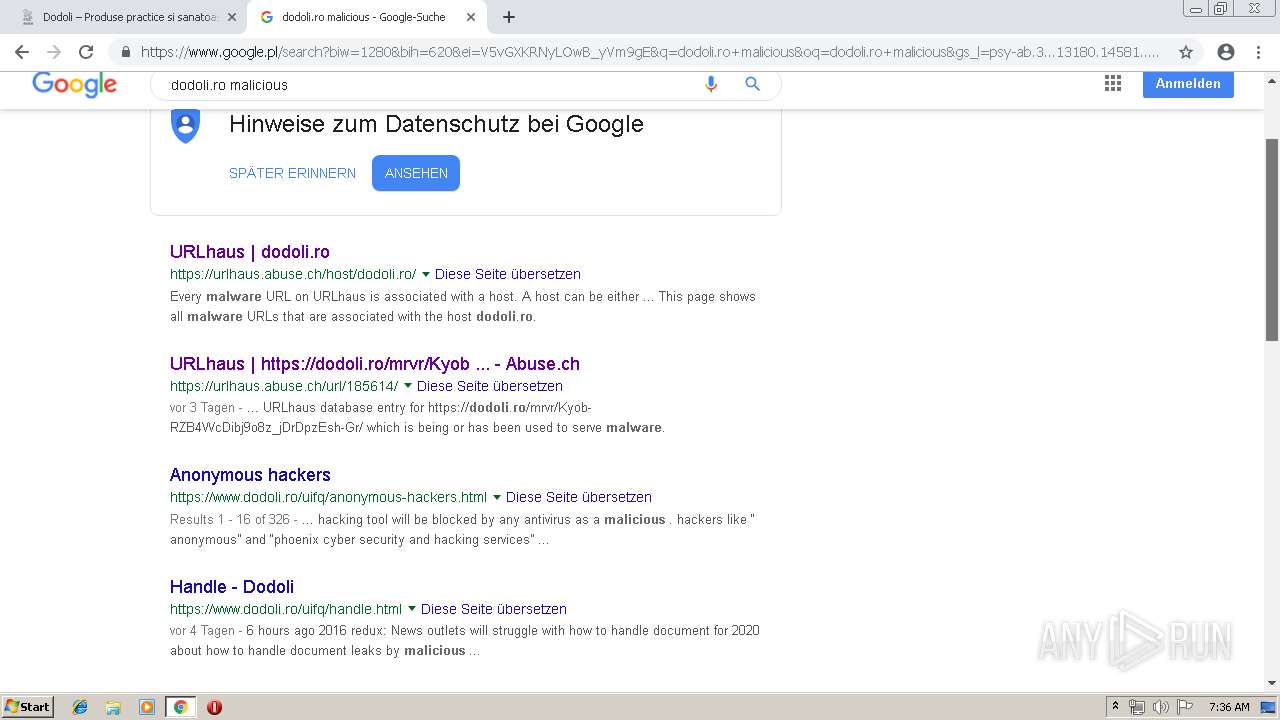Expand dropdown arrow beside handle.html URL
The width and height of the screenshot is (1280, 720).
(412, 609)
